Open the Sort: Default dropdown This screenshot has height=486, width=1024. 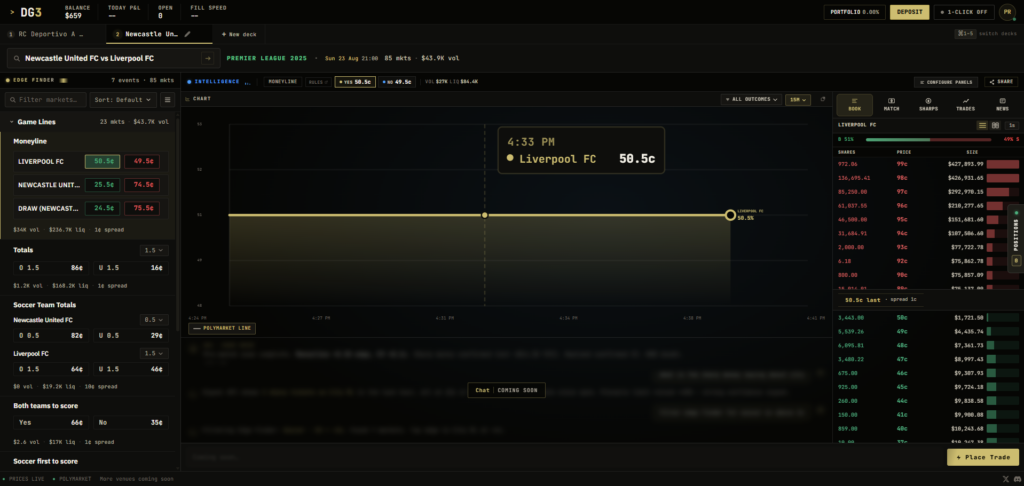click(123, 99)
